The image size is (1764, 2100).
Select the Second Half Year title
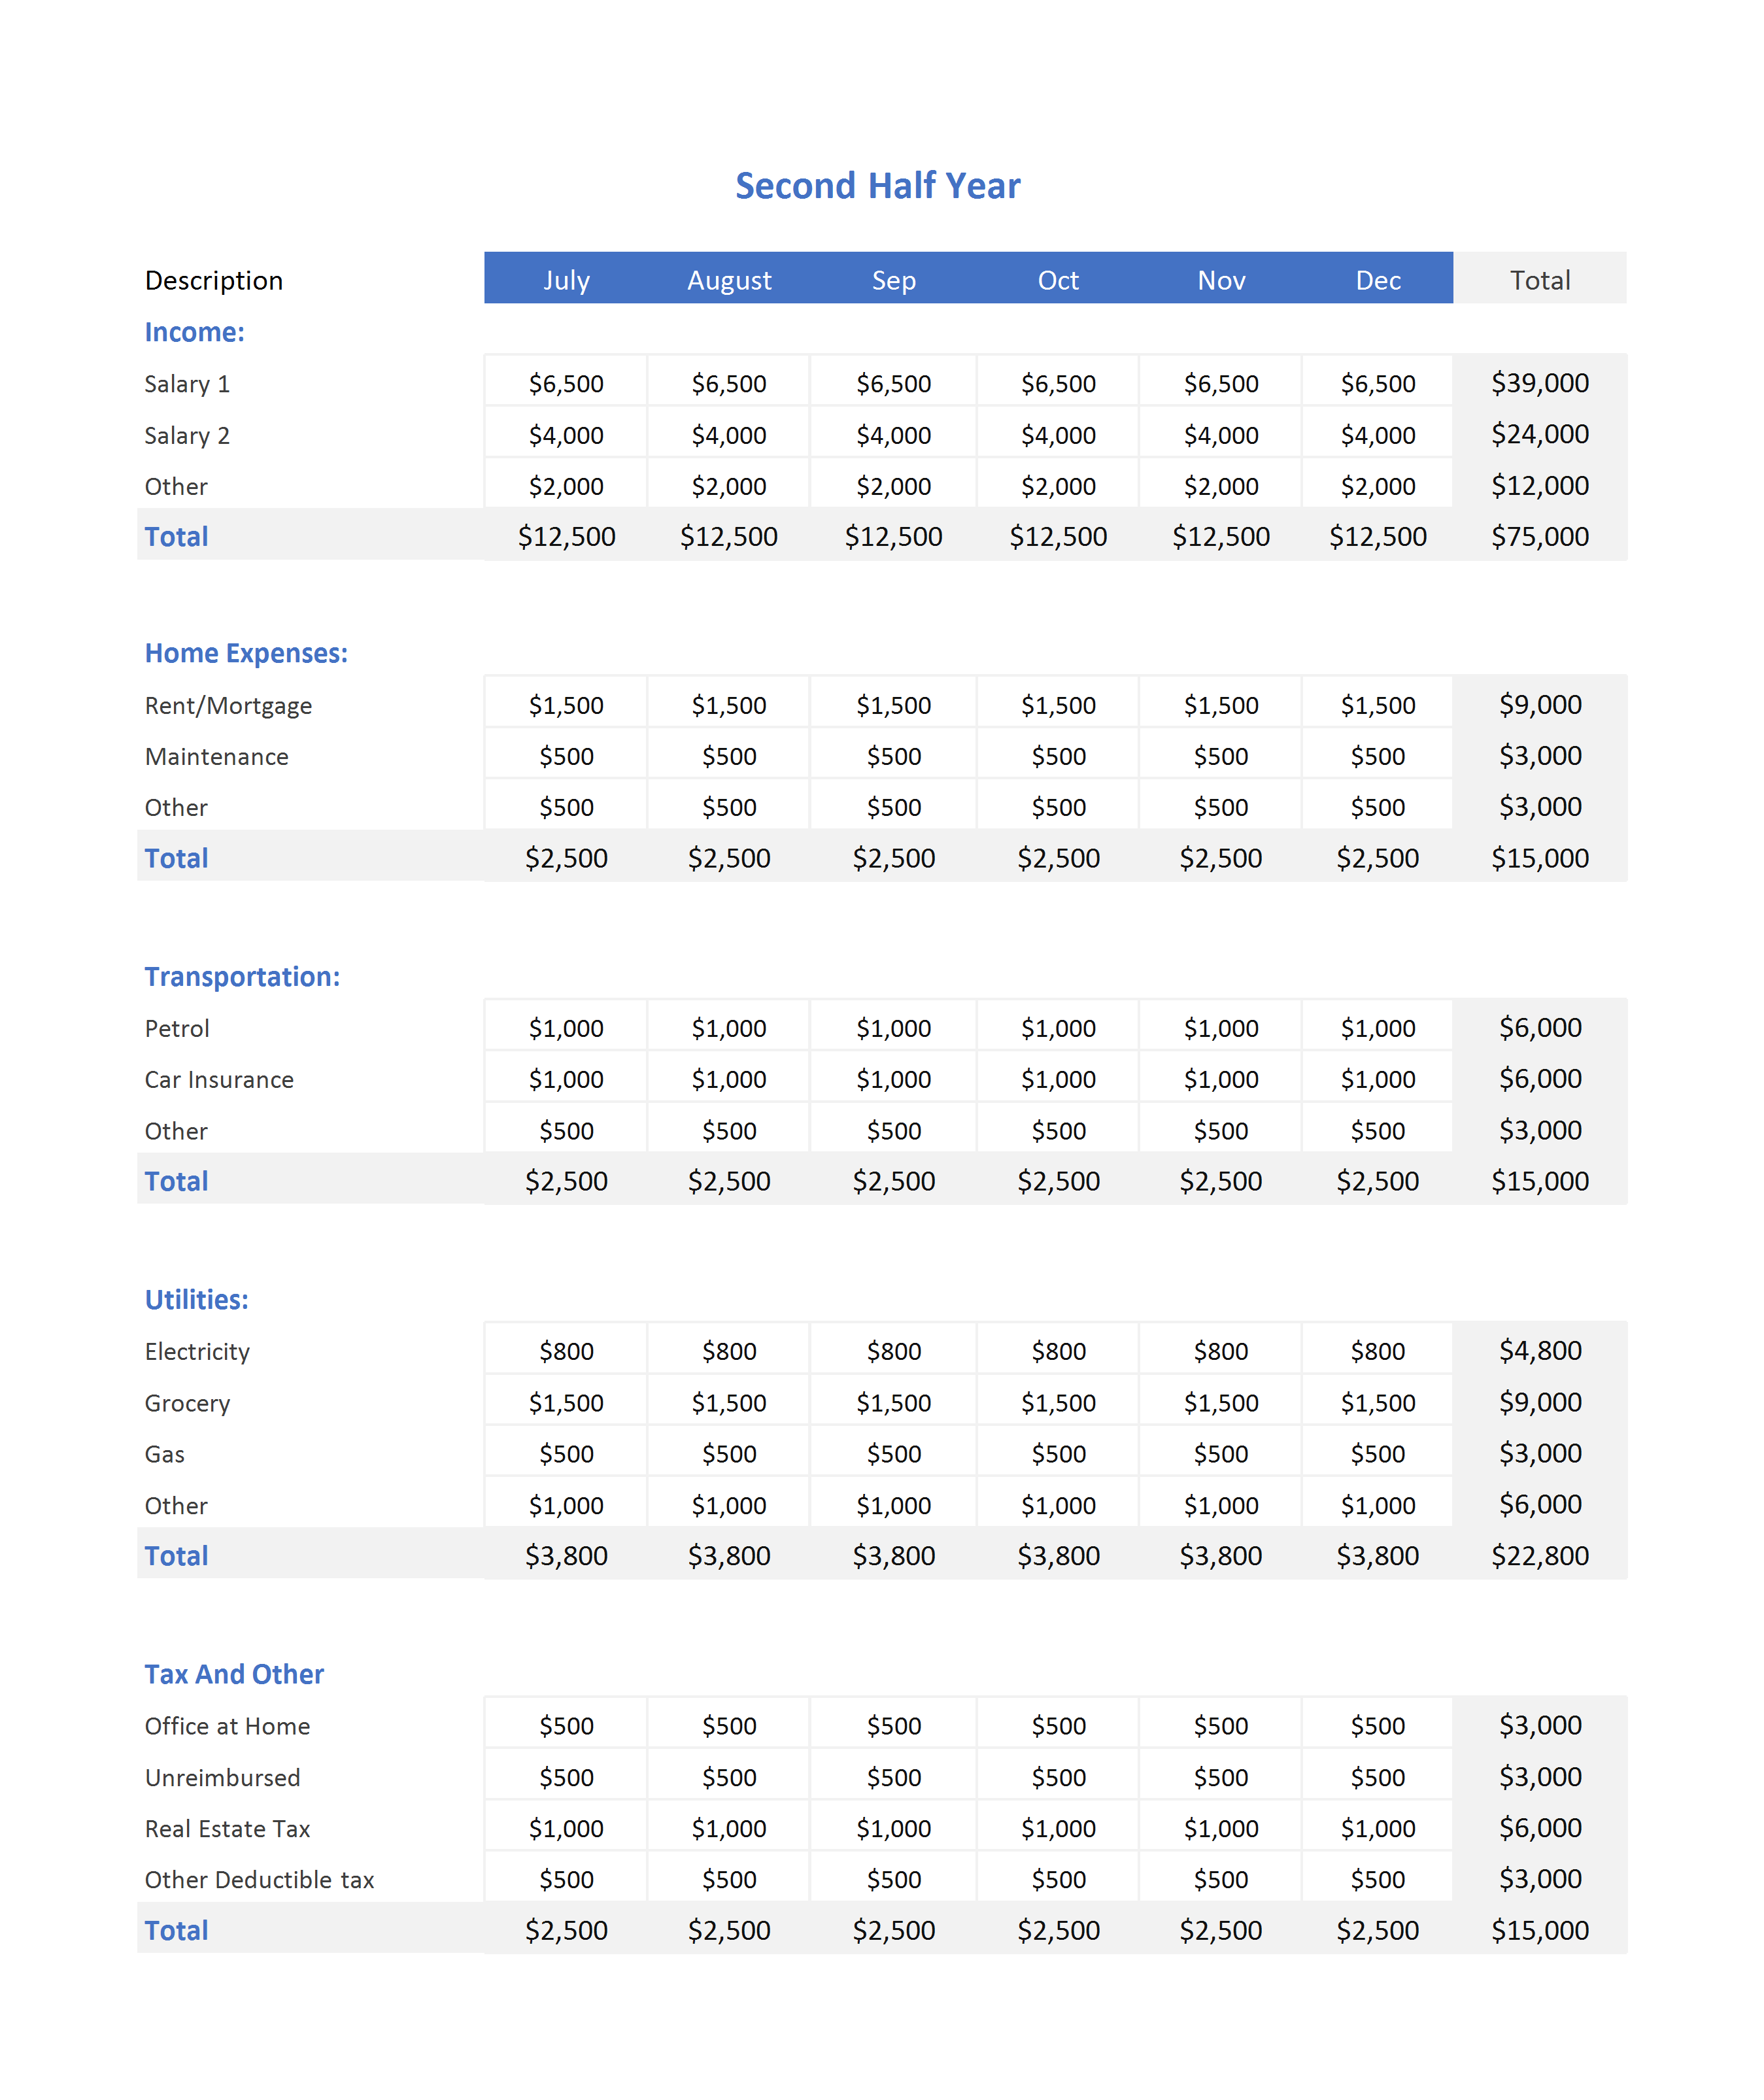click(x=877, y=186)
